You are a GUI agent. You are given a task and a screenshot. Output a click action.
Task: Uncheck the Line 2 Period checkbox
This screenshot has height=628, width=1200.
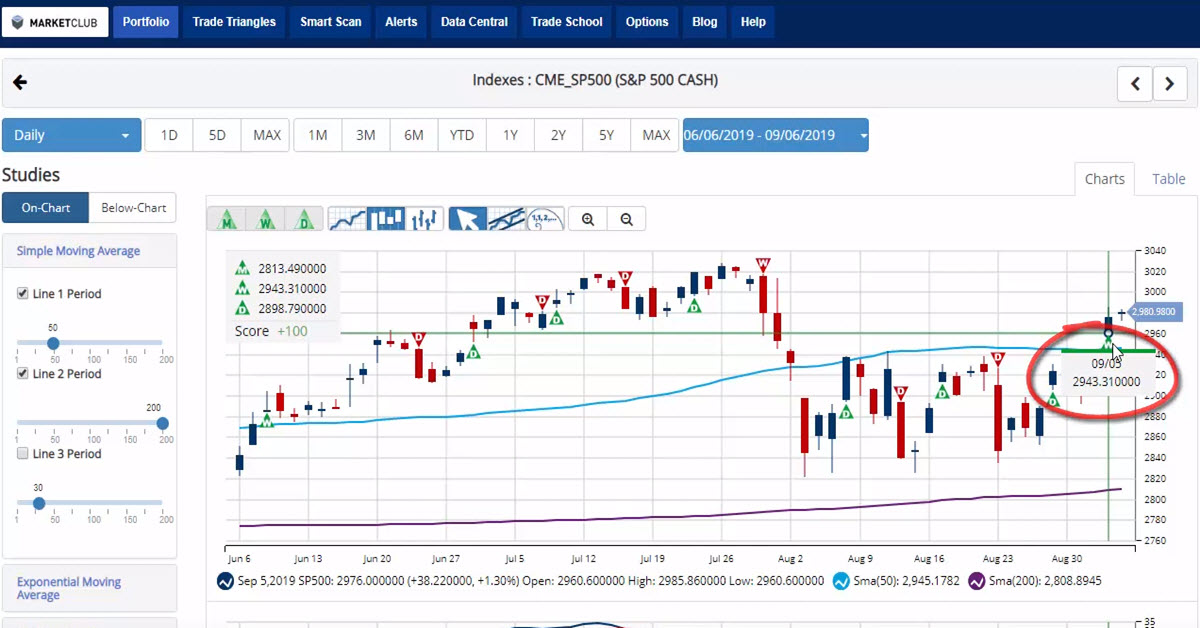24,374
